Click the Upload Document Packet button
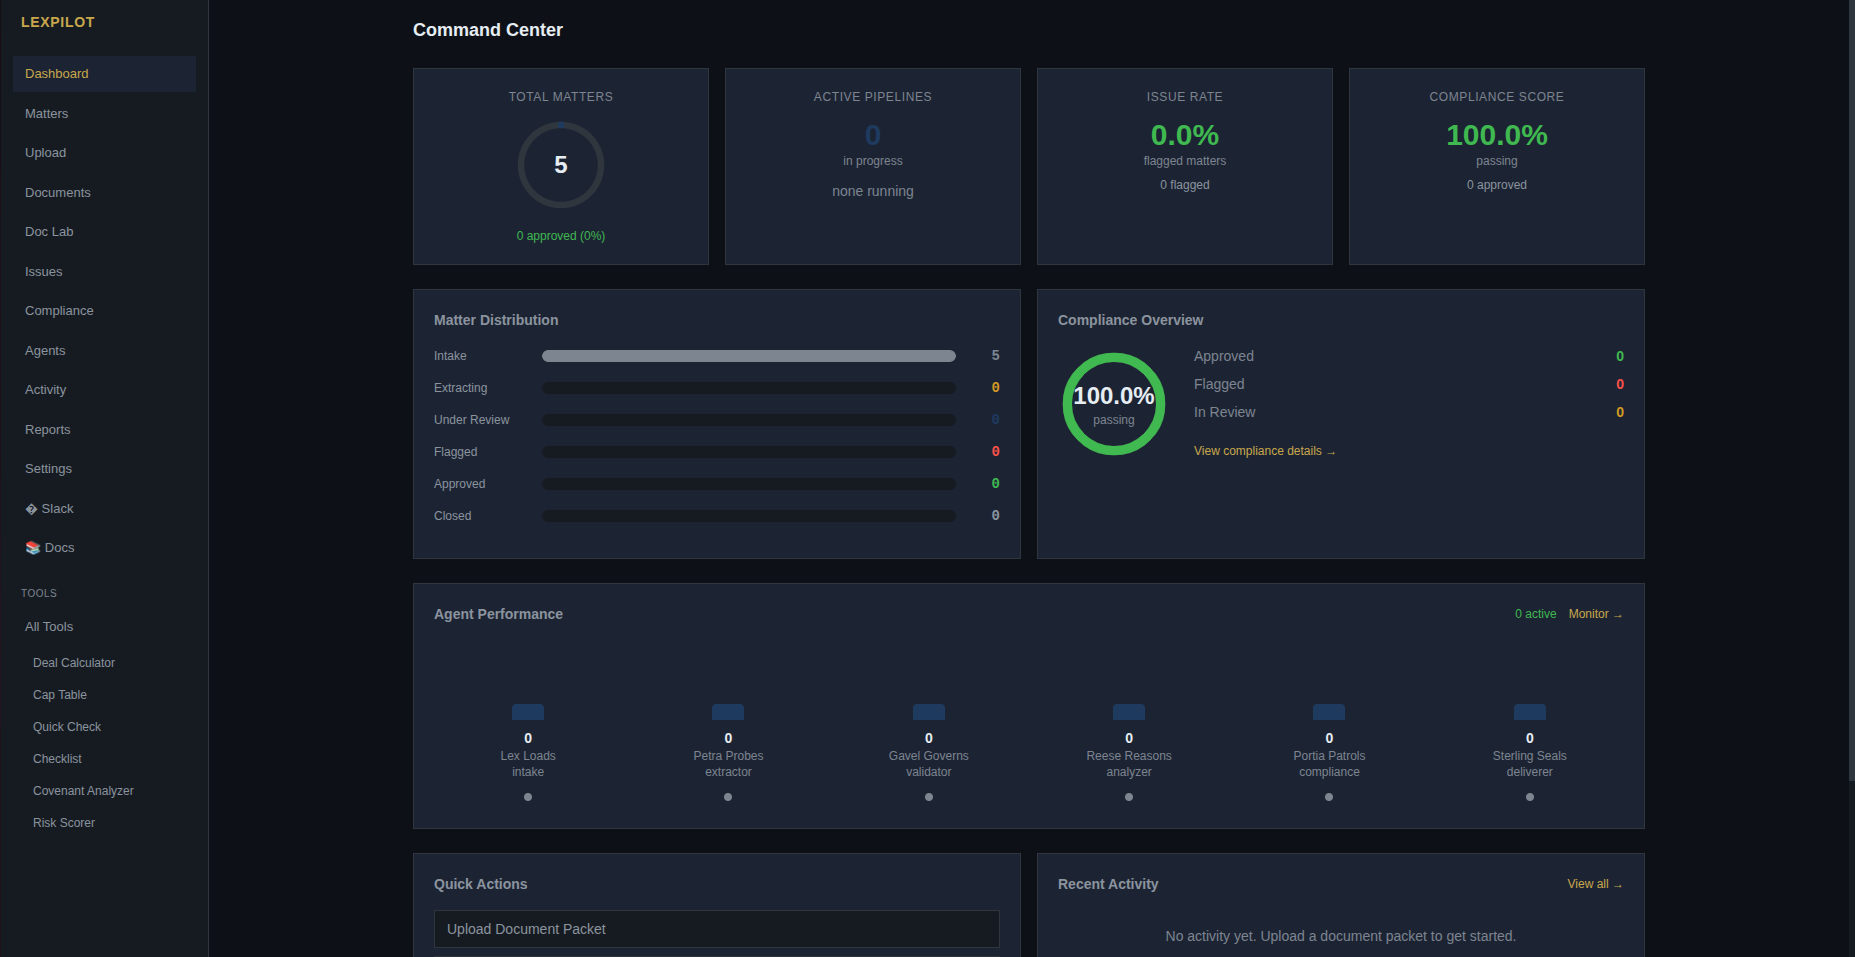This screenshot has width=1855, height=957. point(717,929)
